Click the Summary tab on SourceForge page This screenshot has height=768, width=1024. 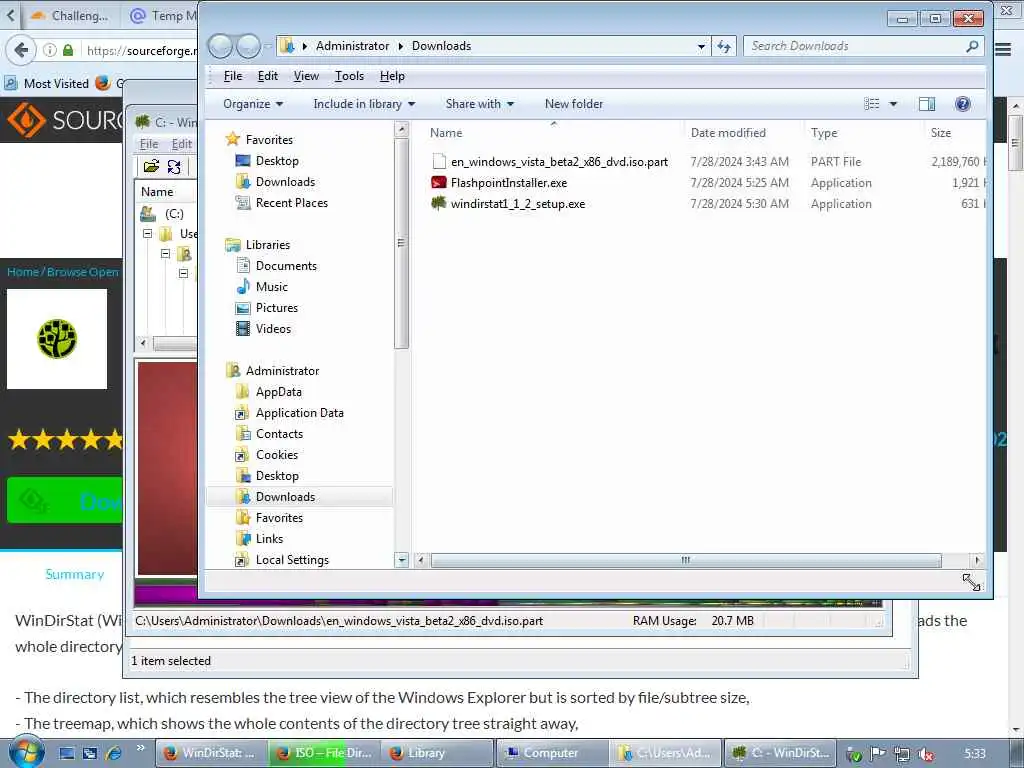pos(74,575)
